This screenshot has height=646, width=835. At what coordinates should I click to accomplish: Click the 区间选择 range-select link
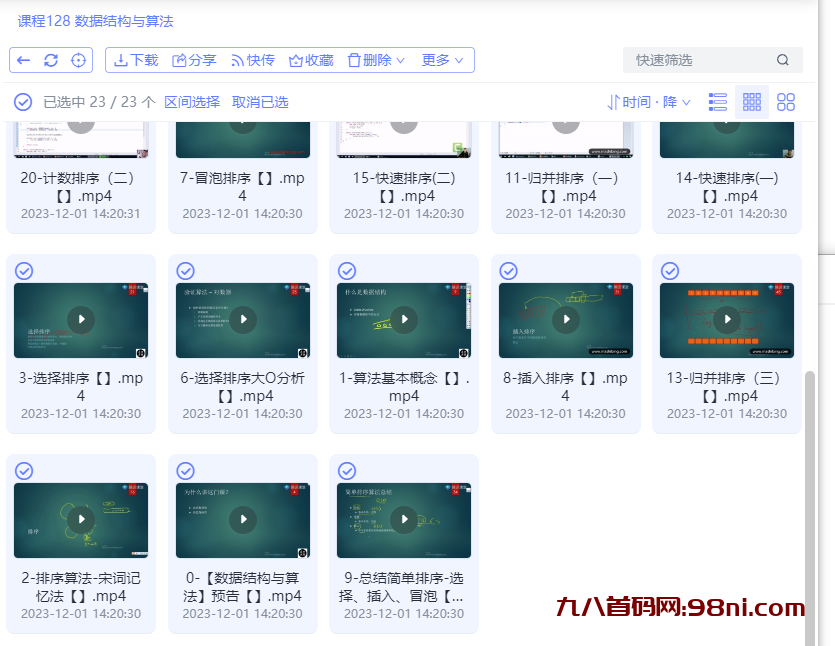point(193,101)
